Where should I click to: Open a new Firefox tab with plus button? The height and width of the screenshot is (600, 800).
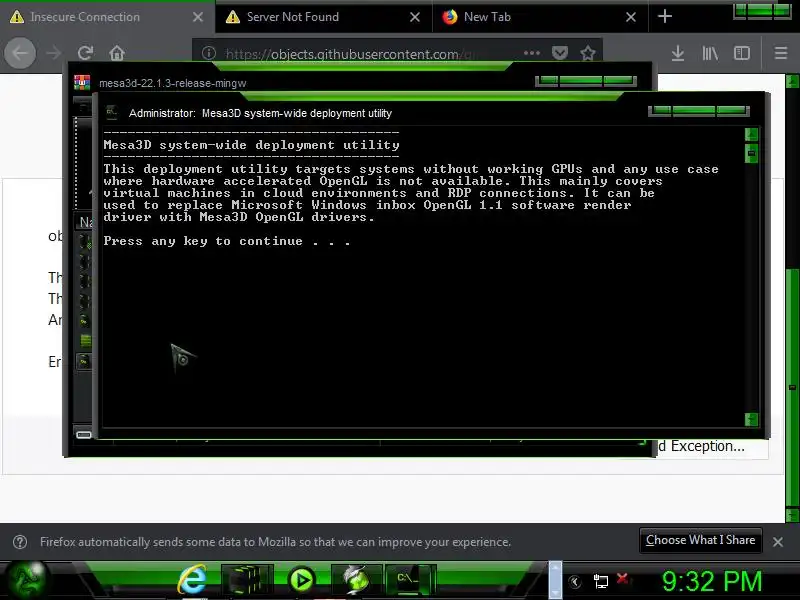point(665,17)
